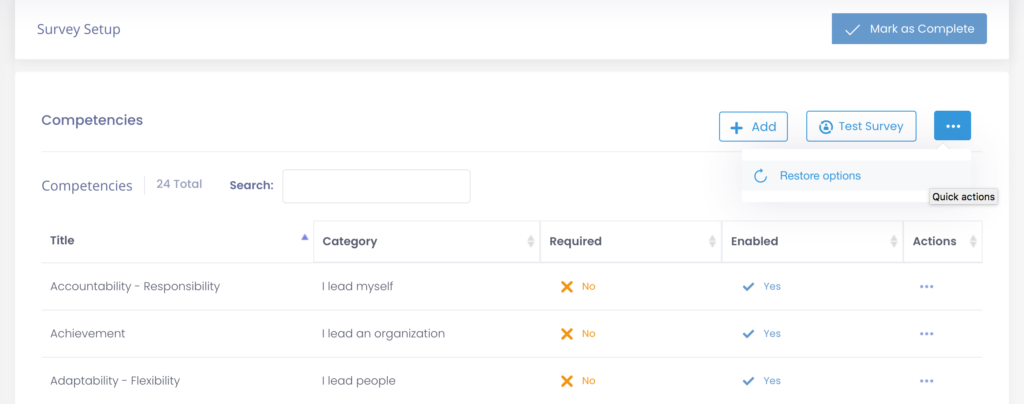Click the blue three-dots quick actions button

point(952,126)
